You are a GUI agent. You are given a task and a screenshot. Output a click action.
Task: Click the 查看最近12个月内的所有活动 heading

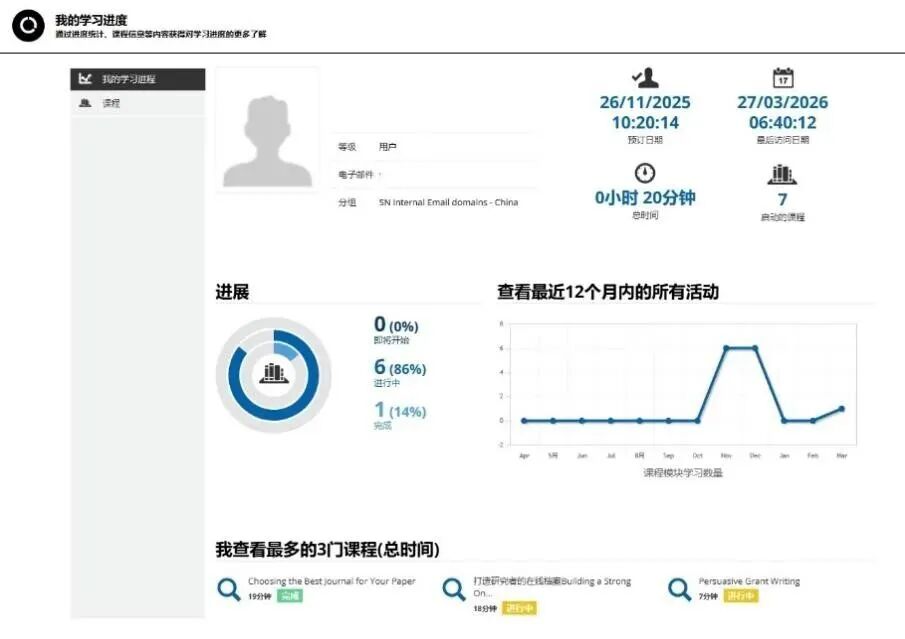tap(608, 292)
